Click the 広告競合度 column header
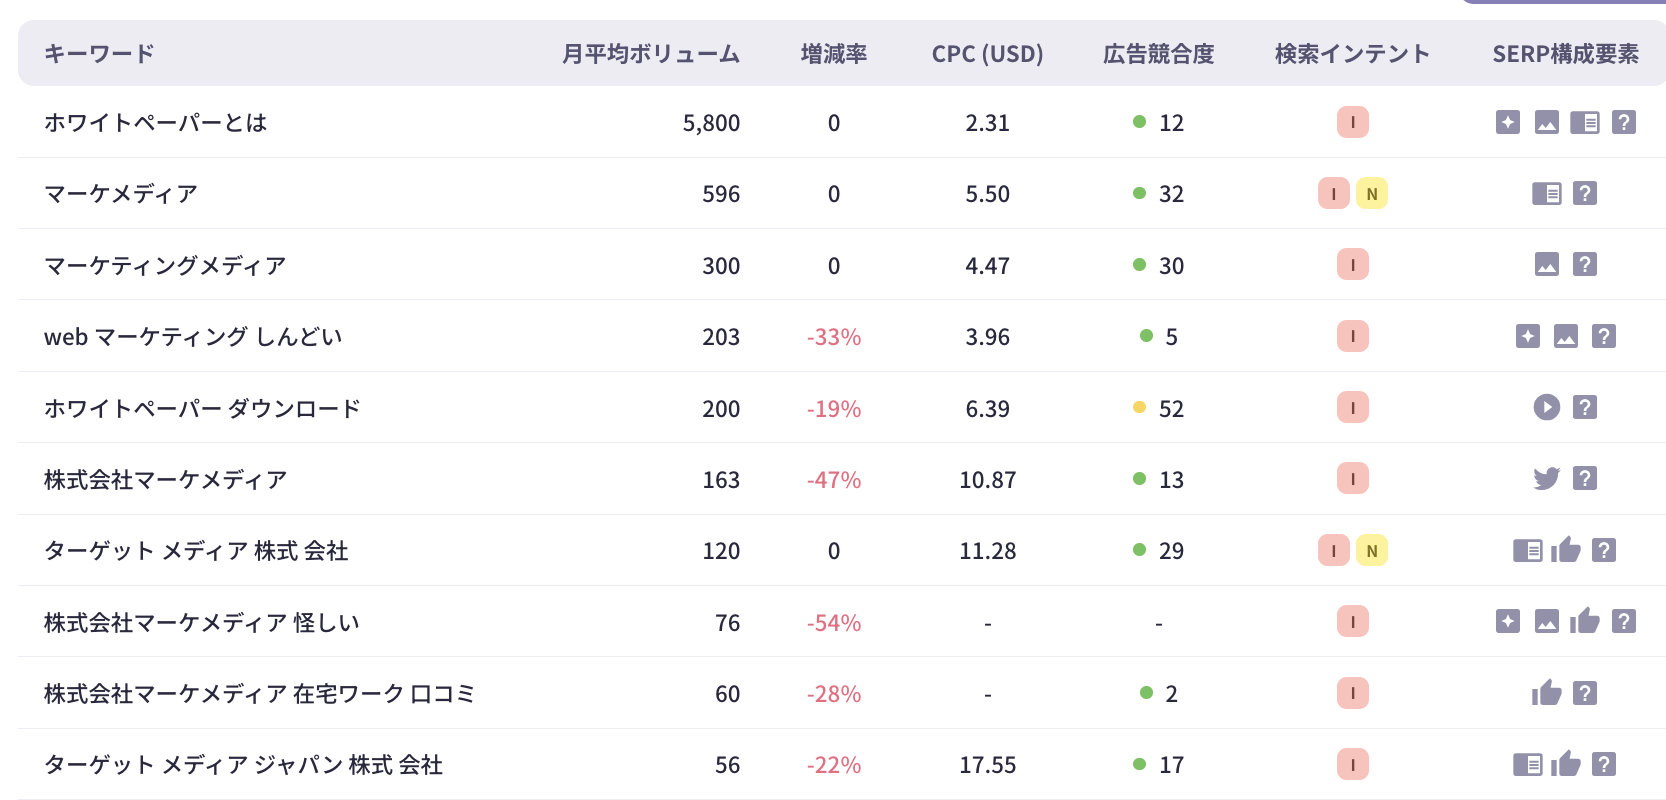Viewport: 1666px width, 800px height. pos(1158,54)
